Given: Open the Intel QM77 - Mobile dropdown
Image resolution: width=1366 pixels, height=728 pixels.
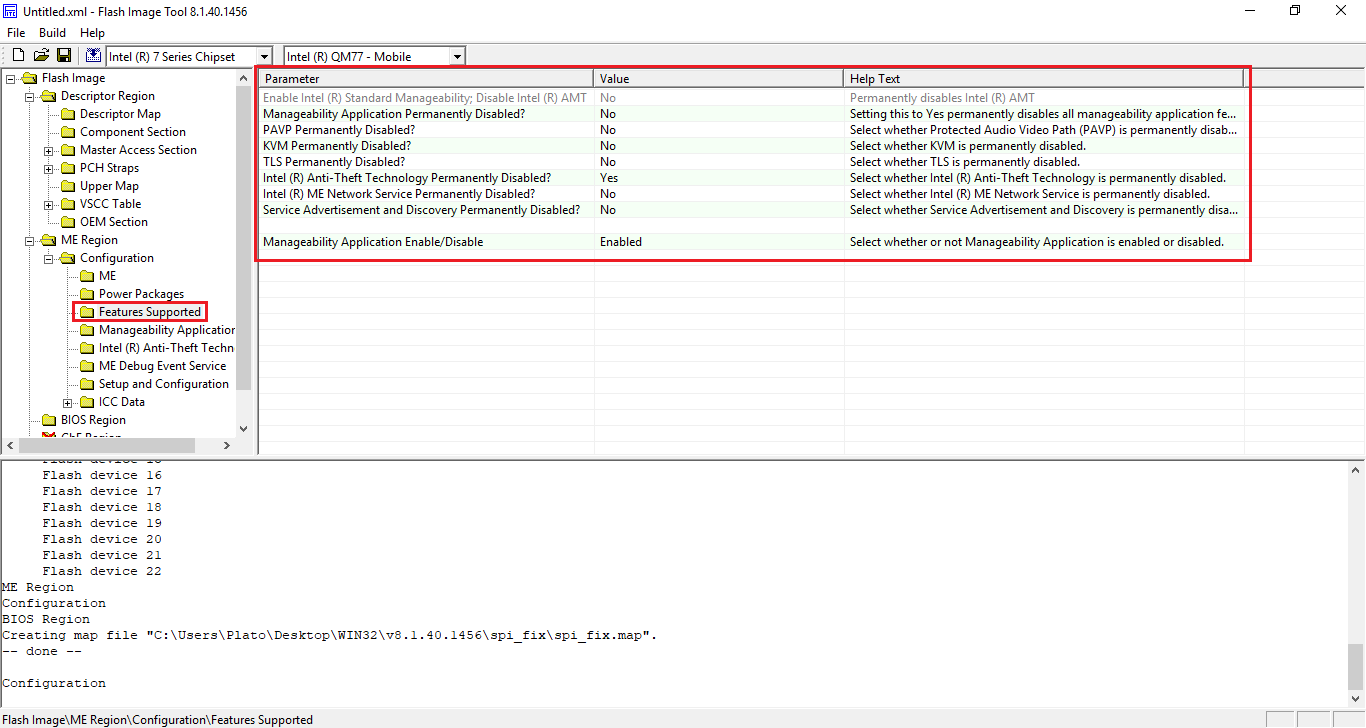Looking at the screenshot, I should pos(457,57).
